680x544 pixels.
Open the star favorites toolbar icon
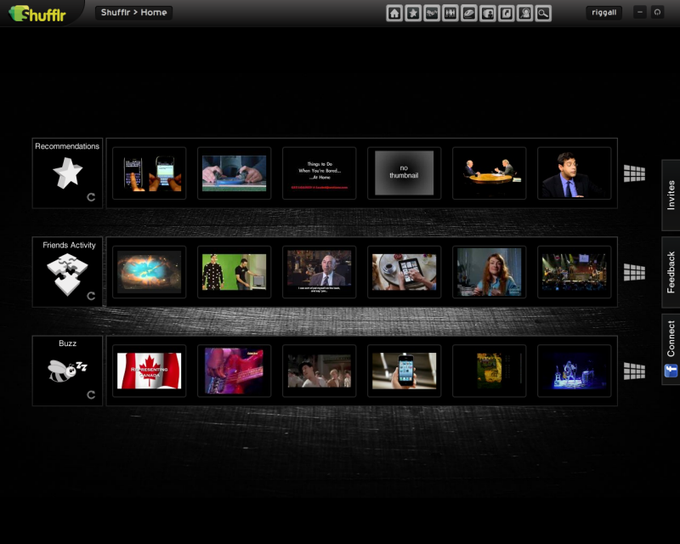[413, 13]
